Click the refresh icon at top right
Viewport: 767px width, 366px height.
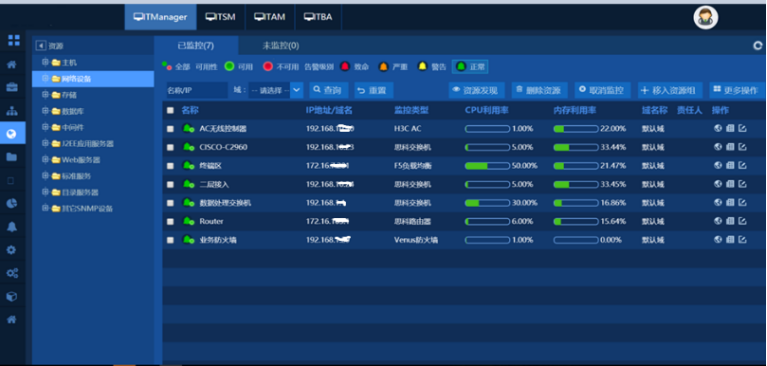(x=758, y=46)
